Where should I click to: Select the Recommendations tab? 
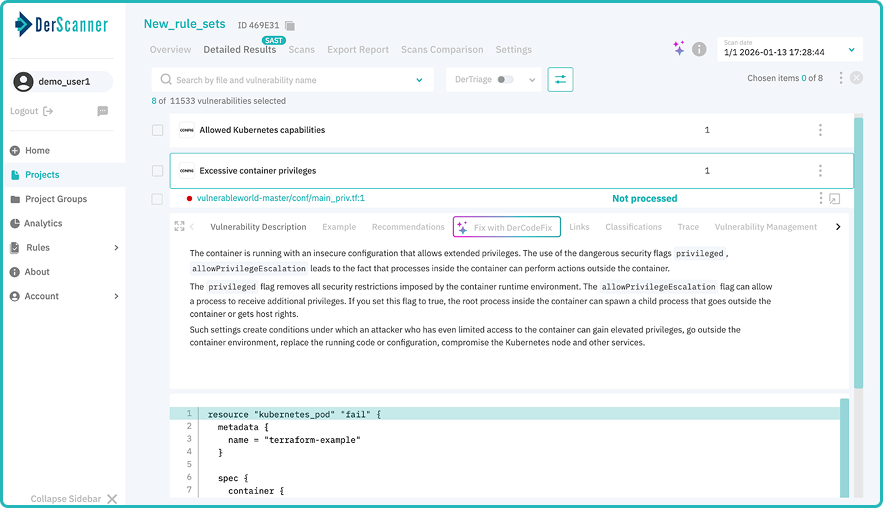408,226
